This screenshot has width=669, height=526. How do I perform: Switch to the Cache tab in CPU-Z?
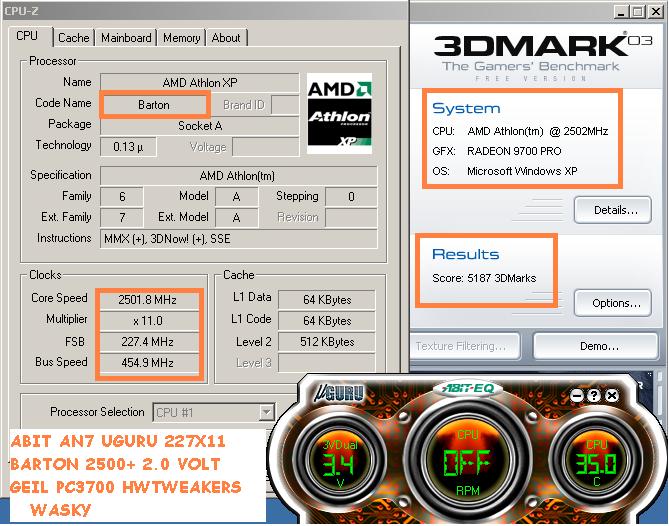[73, 38]
